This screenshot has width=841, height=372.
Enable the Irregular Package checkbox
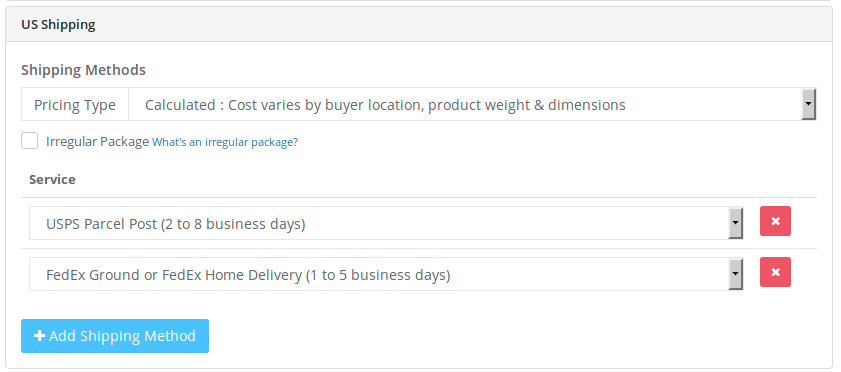(29, 141)
